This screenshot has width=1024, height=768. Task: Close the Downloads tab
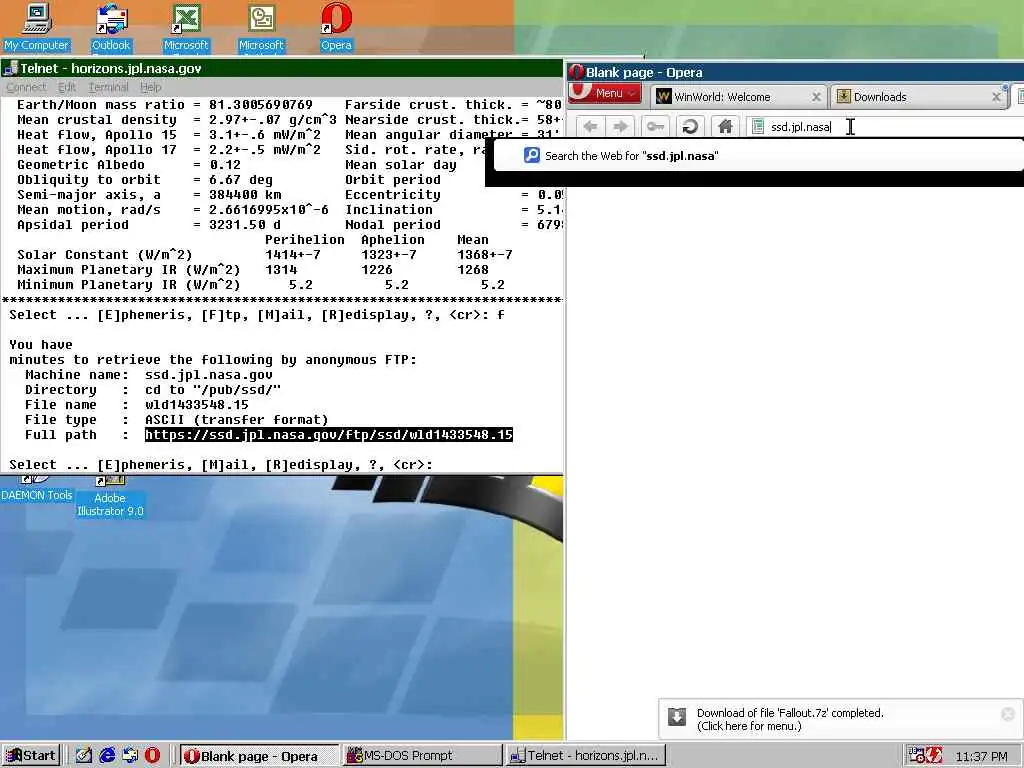pos(996,97)
